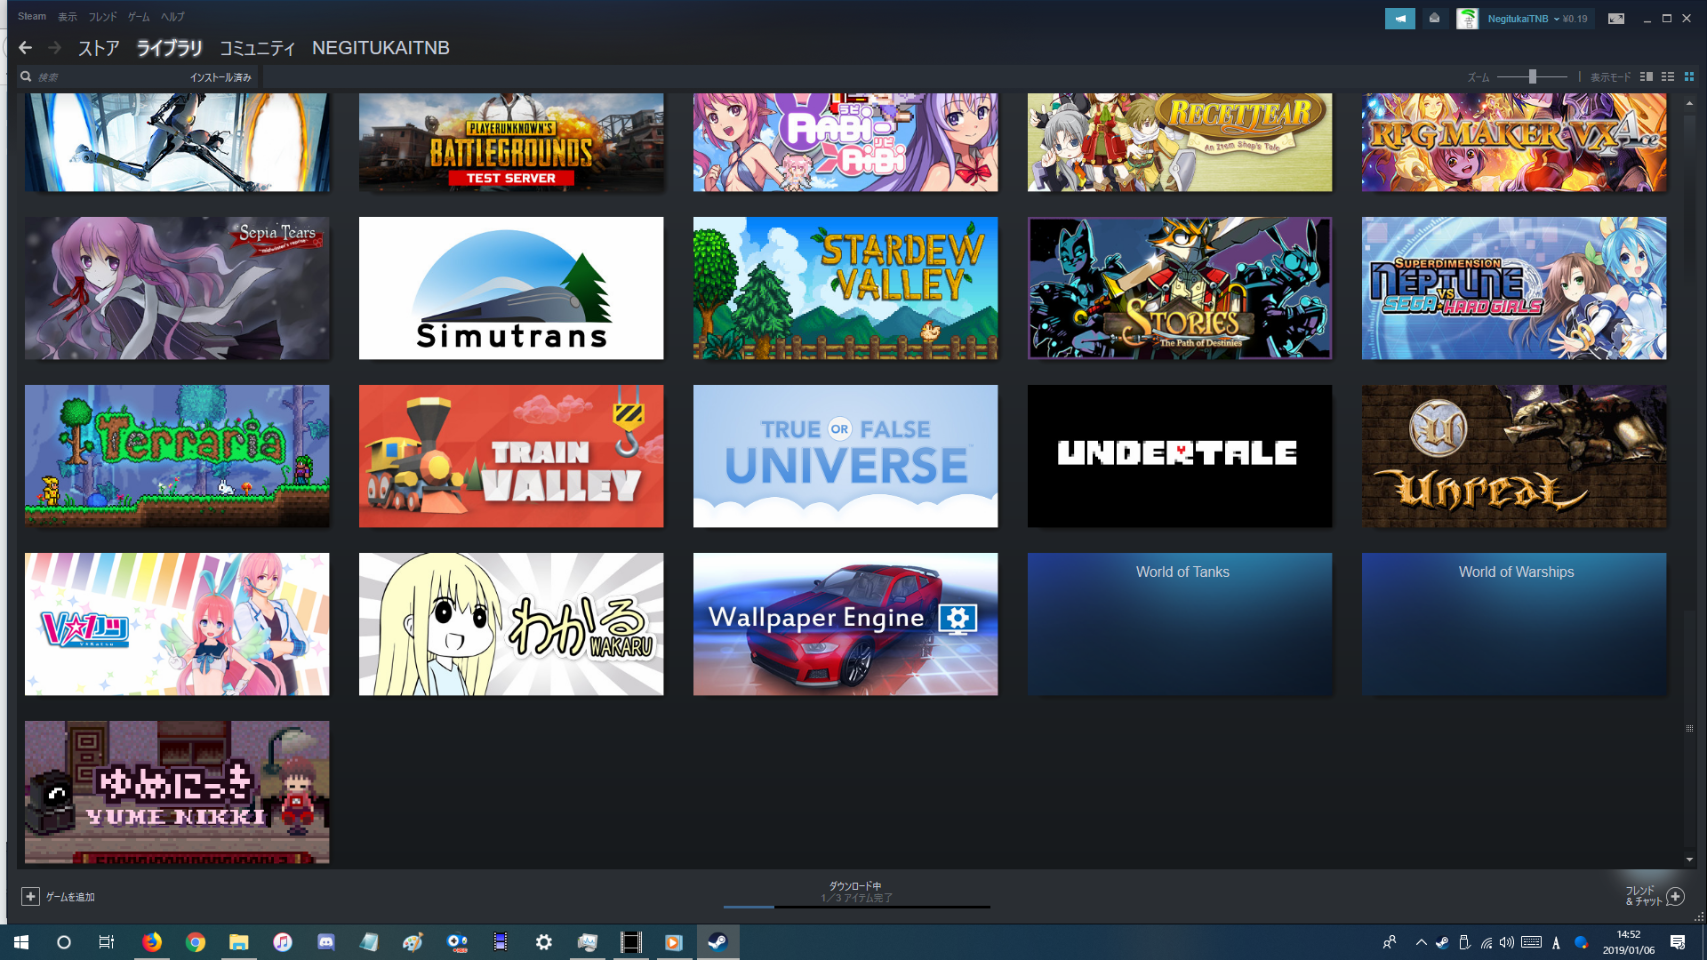Open the インストール済み filter dropdown
The height and width of the screenshot is (960, 1707).
(221, 77)
